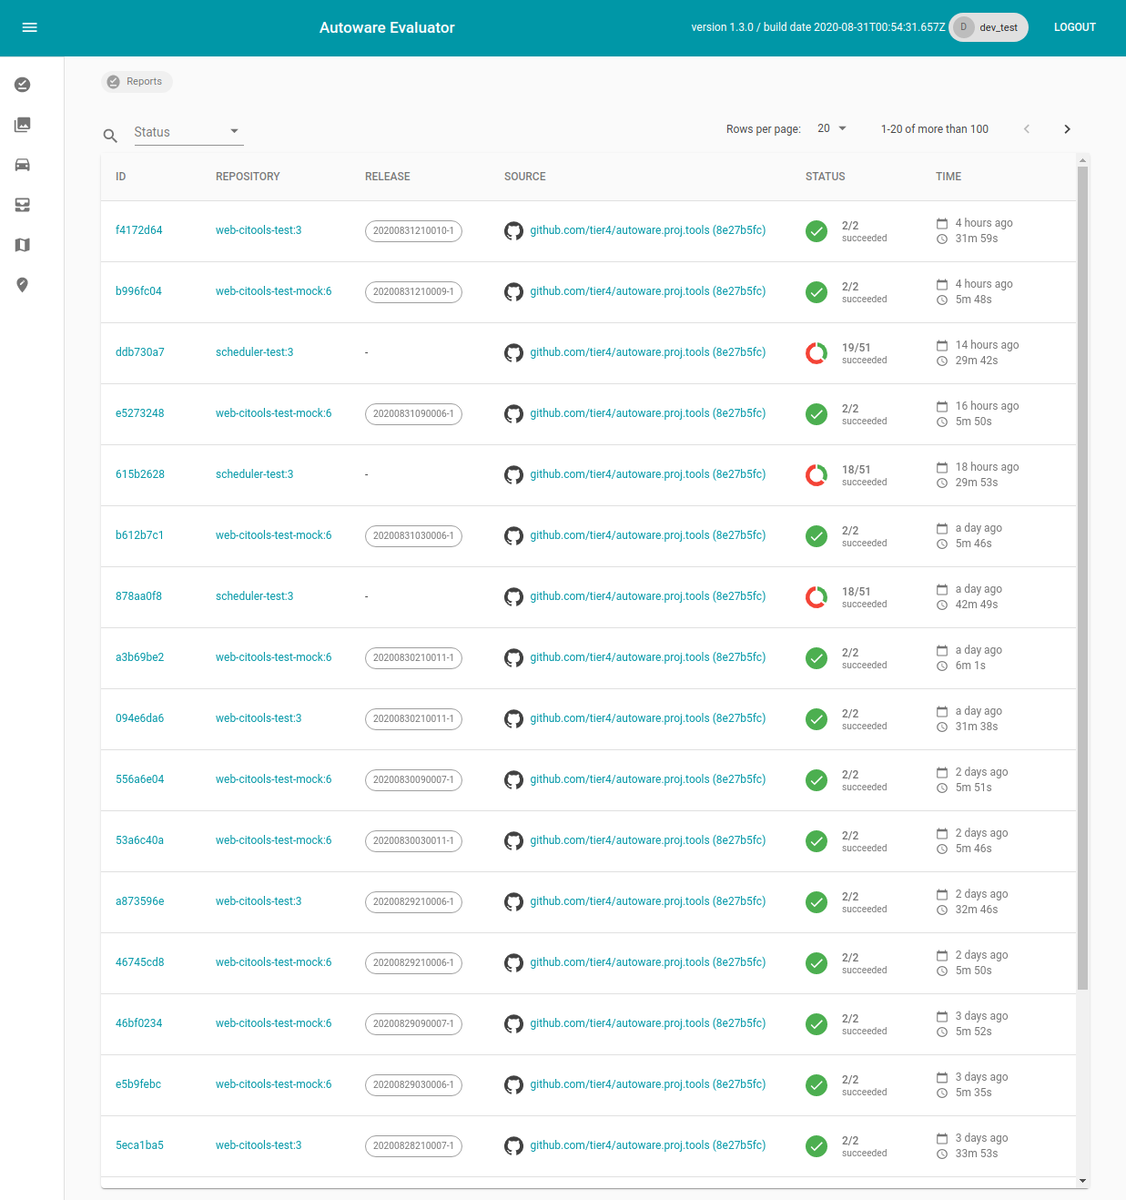Open source link in row e5273248
1126x1200 pixels.
pyautogui.click(x=648, y=413)
